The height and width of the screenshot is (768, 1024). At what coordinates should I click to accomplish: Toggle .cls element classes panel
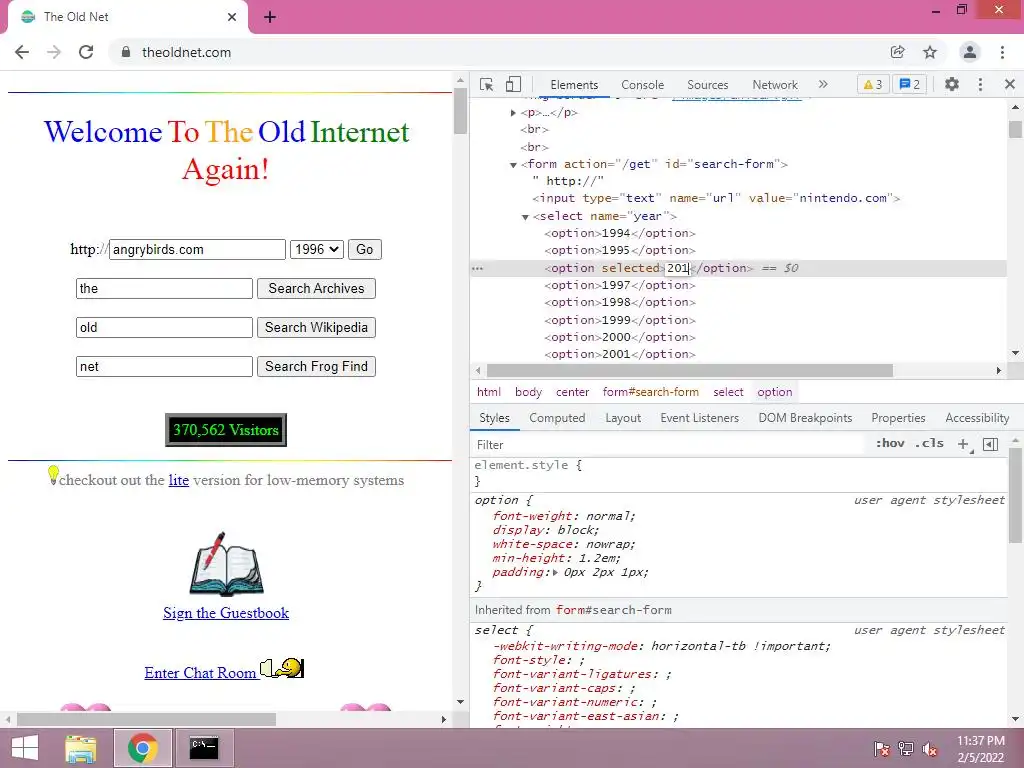929,443
